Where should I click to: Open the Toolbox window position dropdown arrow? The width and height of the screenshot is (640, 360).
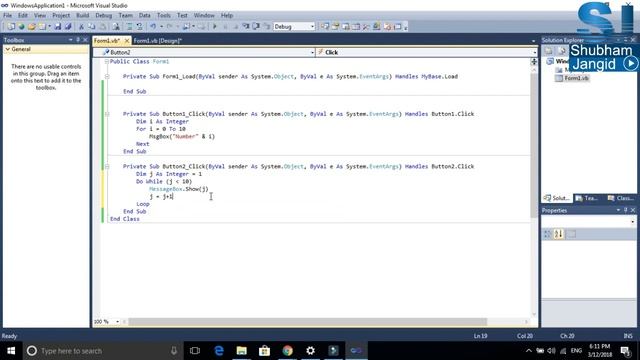click(x=70, y=40)
